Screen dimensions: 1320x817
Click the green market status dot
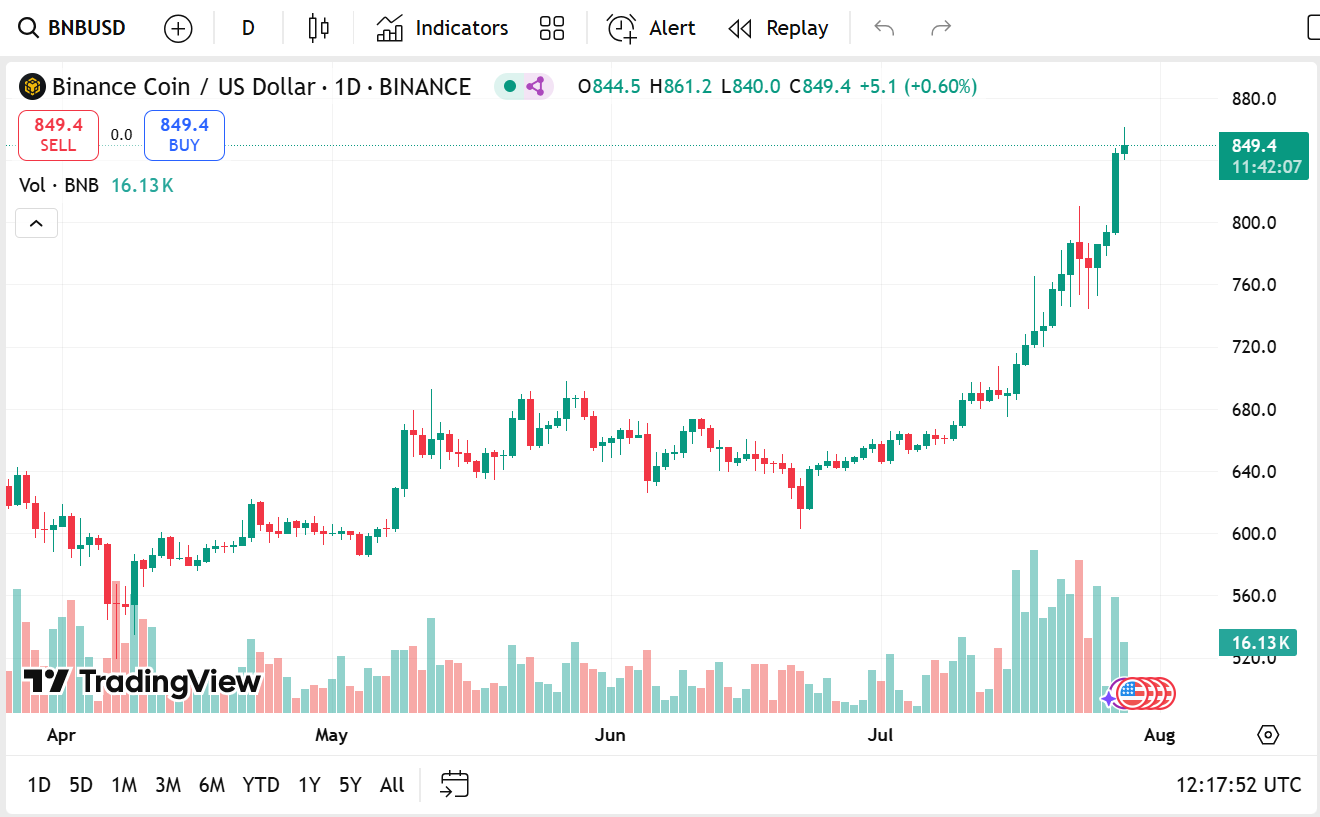point(510,87)
